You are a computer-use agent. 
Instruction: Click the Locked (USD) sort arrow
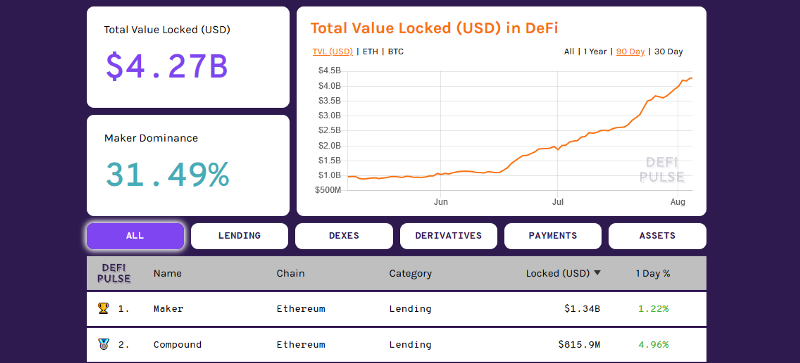597,273
